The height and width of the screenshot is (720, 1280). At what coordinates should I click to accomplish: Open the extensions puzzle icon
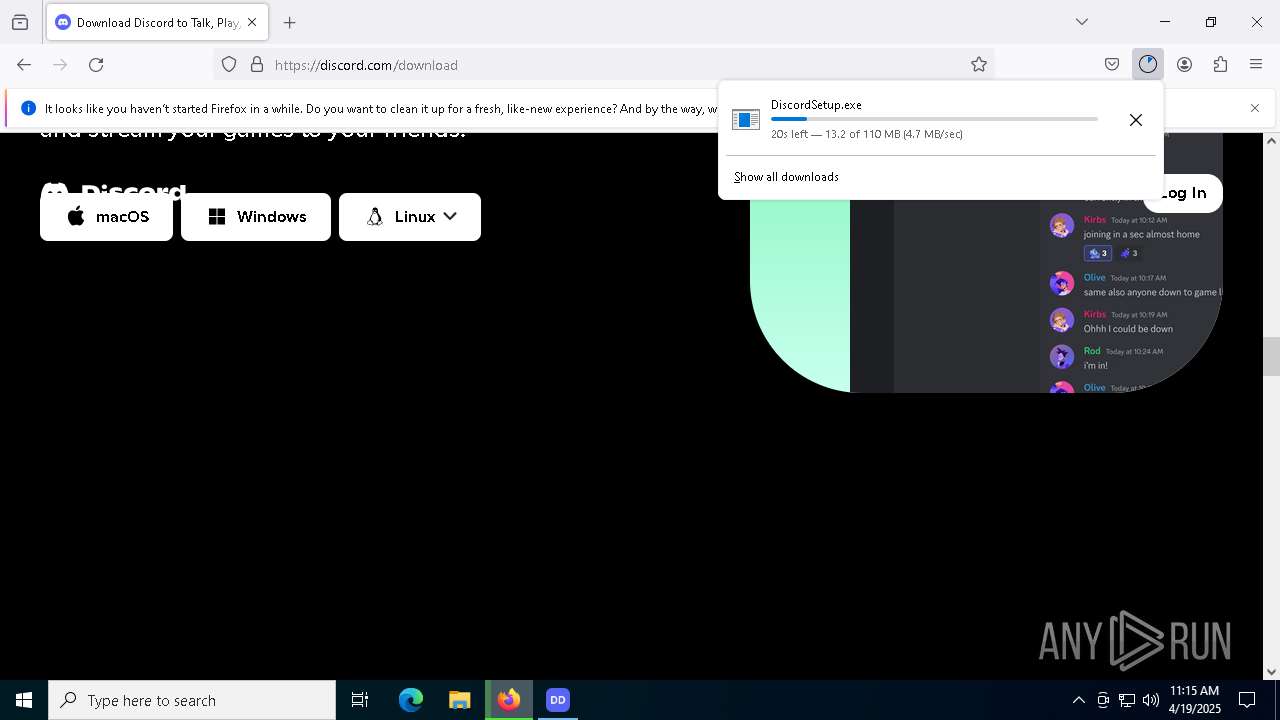[x=1220, y=65]
